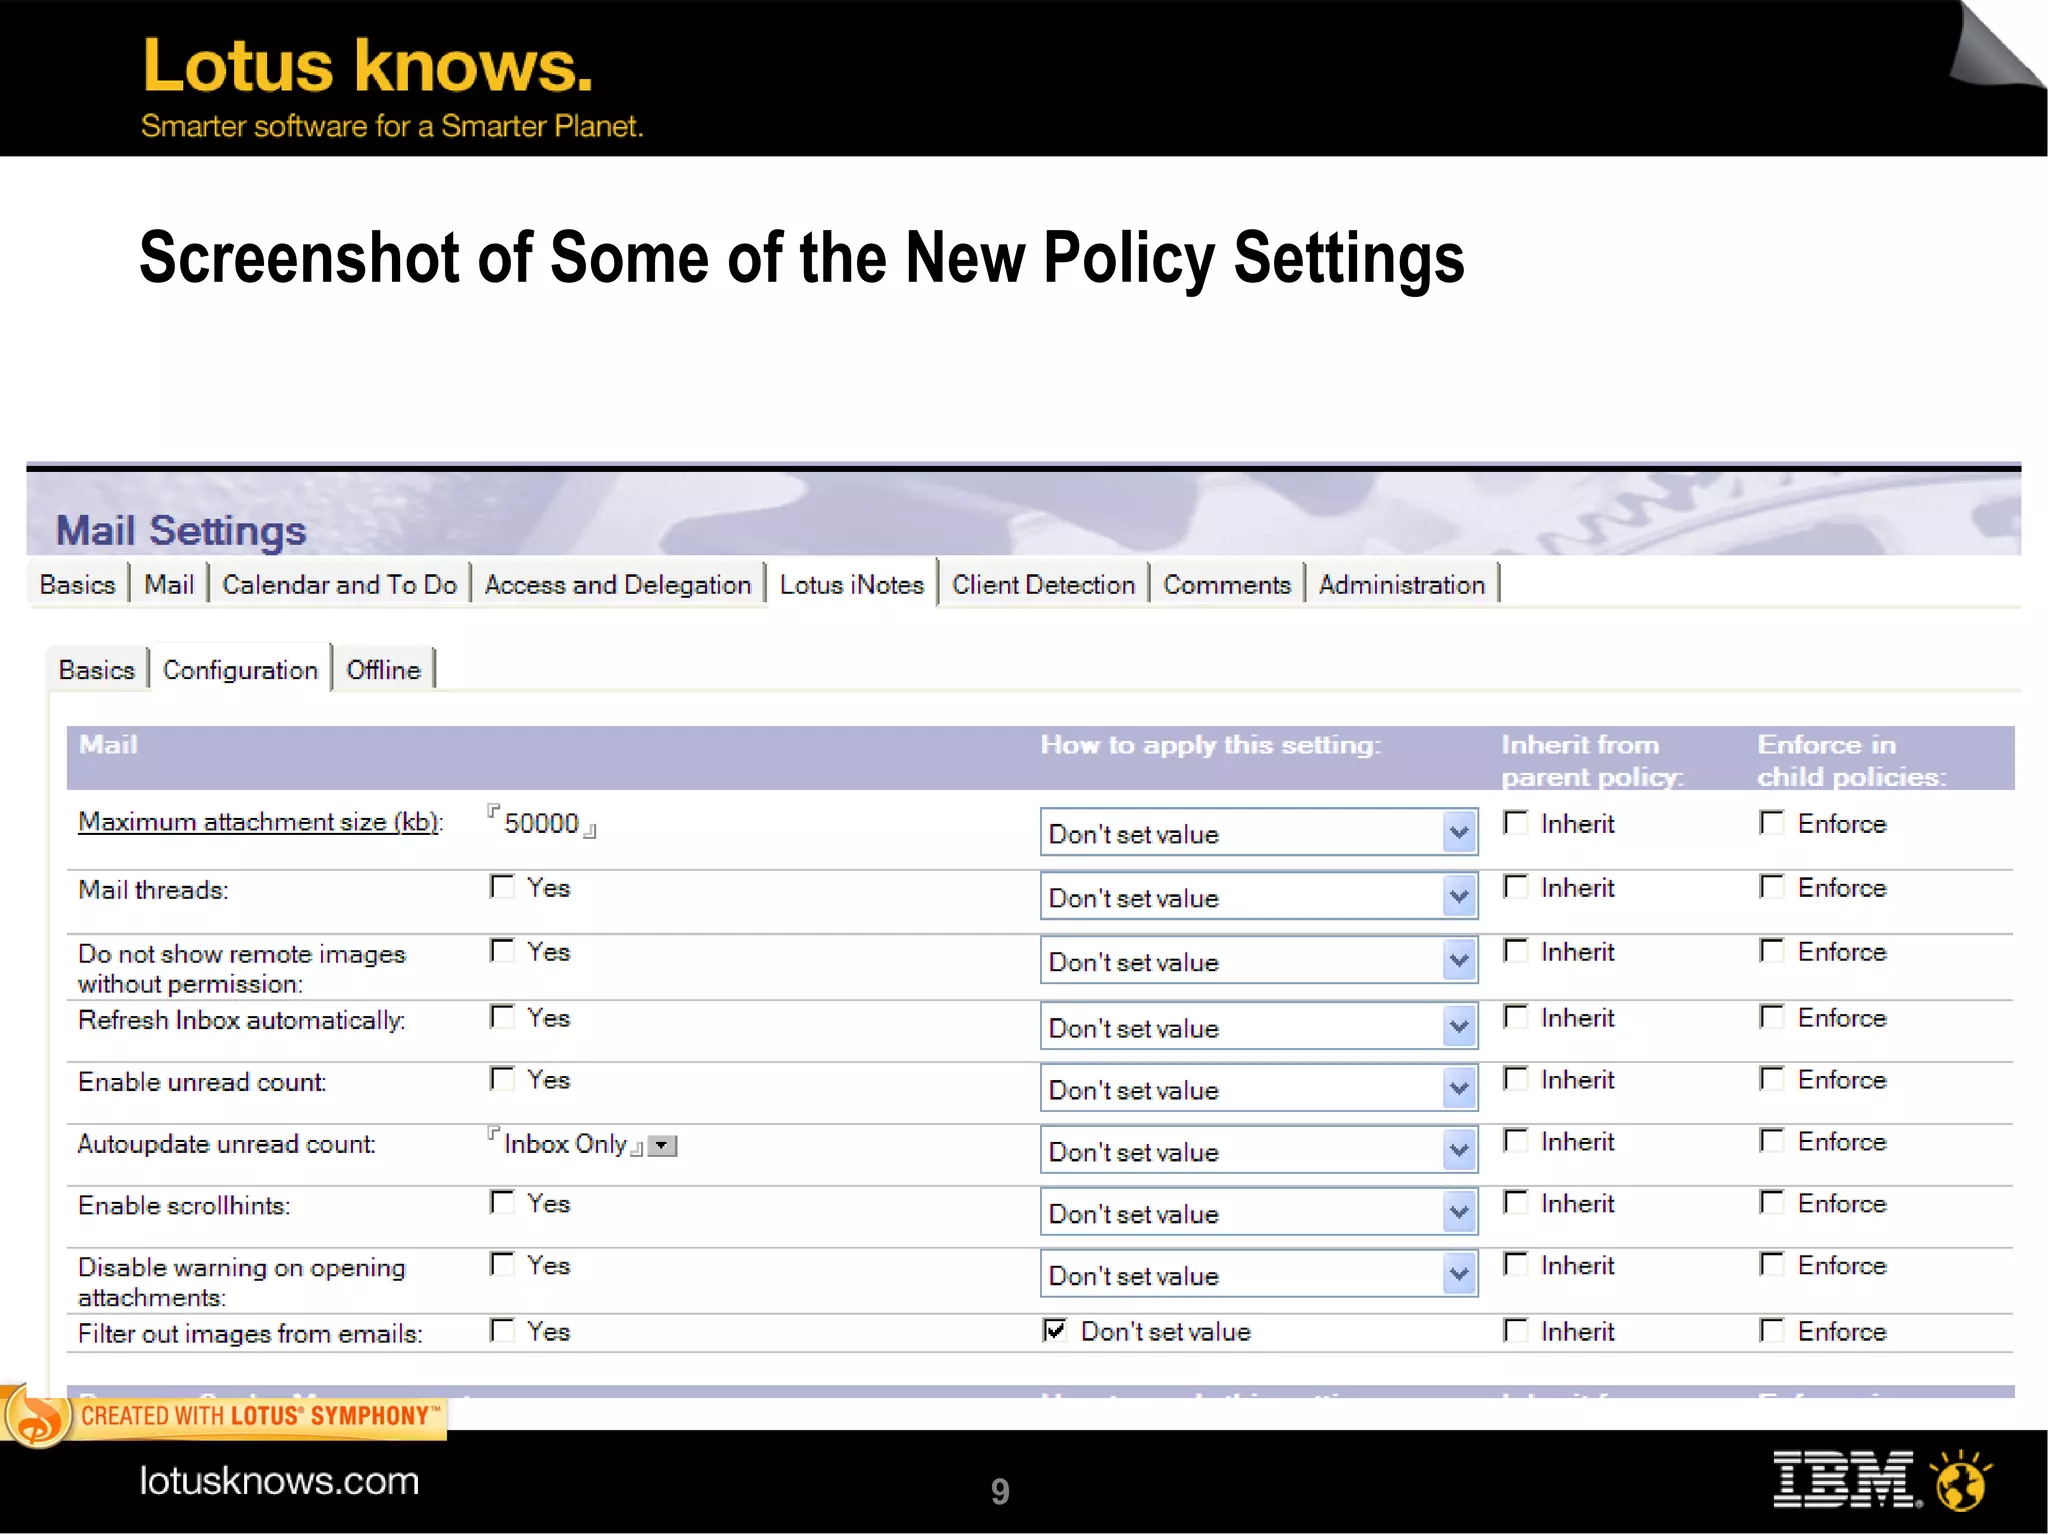Check Inherit for Do not show remote images
Viewport: 2048px width, 1535px height.
click(x=1516, y=951)
